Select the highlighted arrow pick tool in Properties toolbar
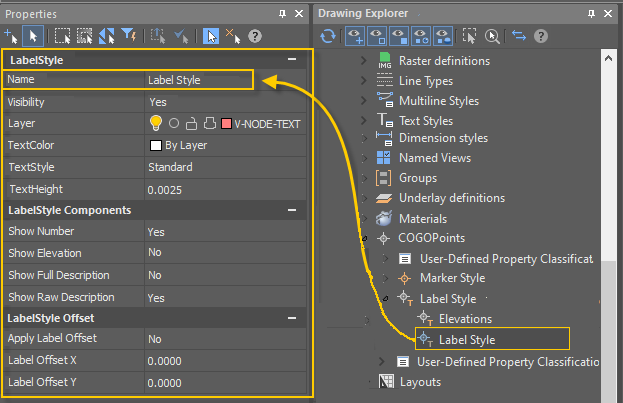This screenshot has width=623, height=403. [33, 36]
